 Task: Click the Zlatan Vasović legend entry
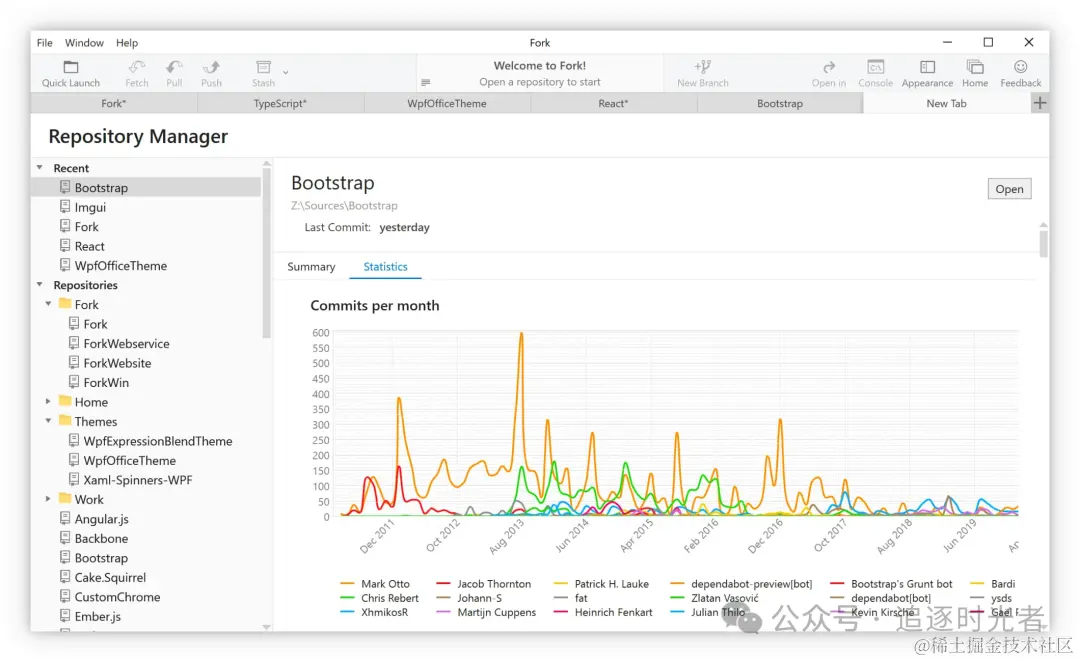pos(714,598)
